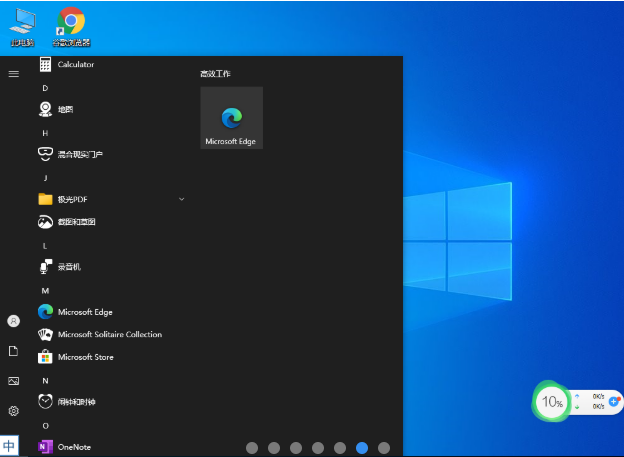Viewport: 624px width, 457px height.
Task: Open Microsoft Solitaire Collection
Action: click(x=111, y=334)
